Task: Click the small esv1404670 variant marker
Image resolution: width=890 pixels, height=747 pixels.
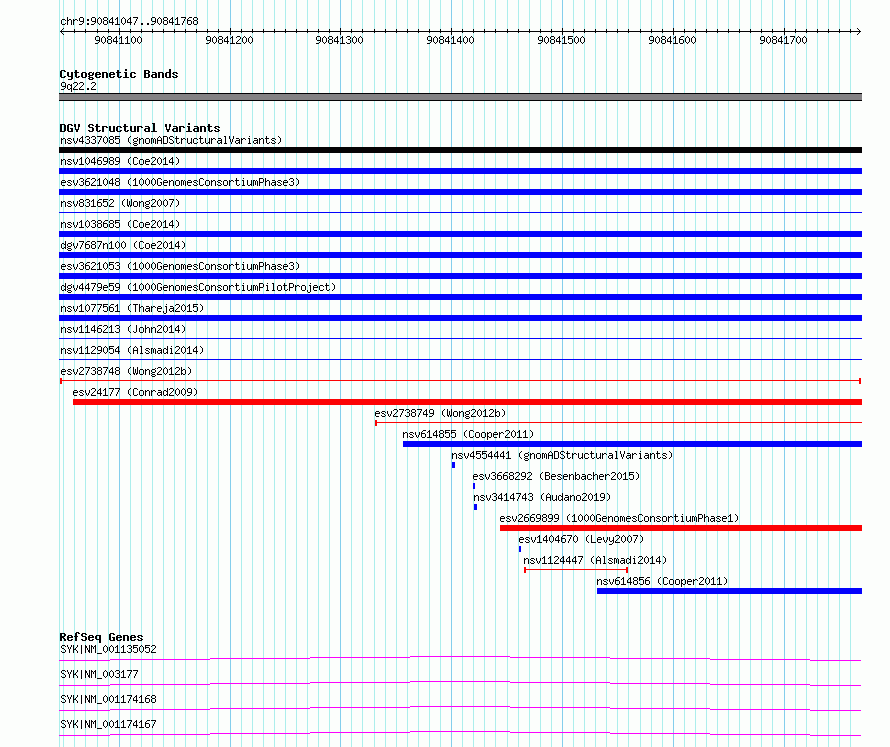Action: pos(520,549)
